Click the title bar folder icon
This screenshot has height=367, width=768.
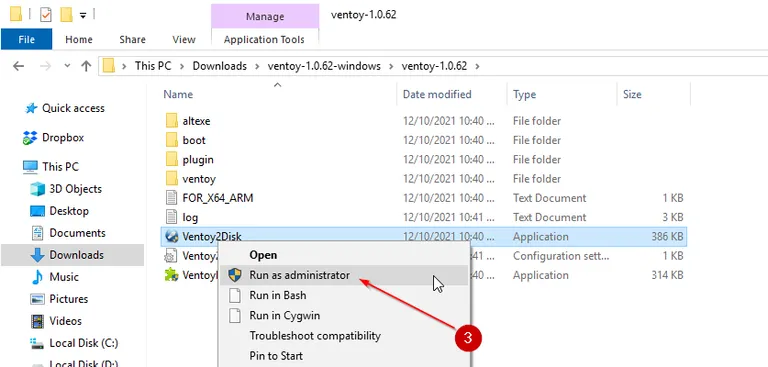point(16,15)
